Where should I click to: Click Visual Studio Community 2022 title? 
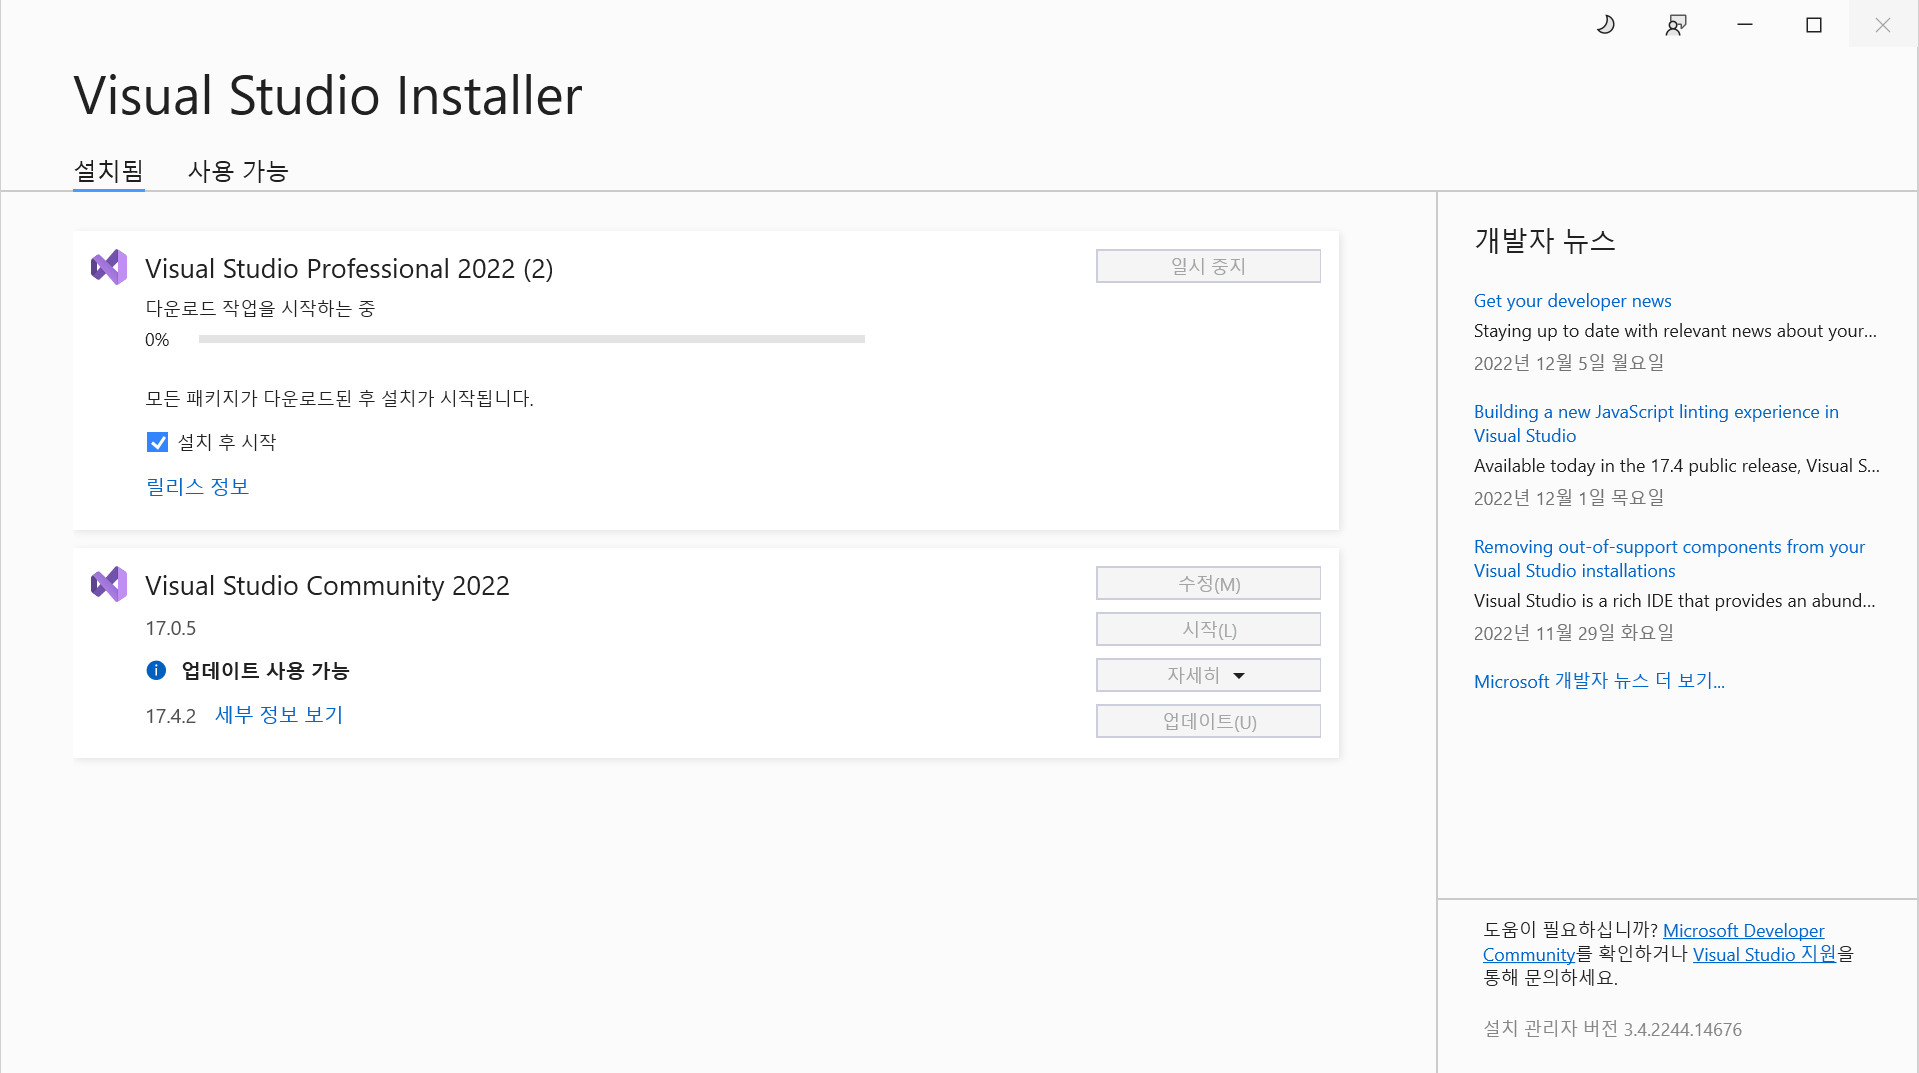pos(327,585)
